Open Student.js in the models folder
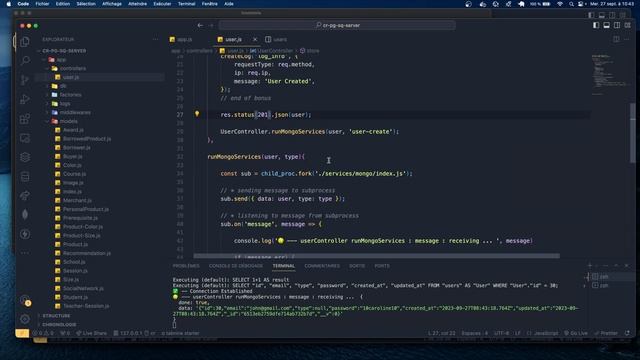Screen dimensions: 640x360 pyautogui.click(x=76, y=297)
